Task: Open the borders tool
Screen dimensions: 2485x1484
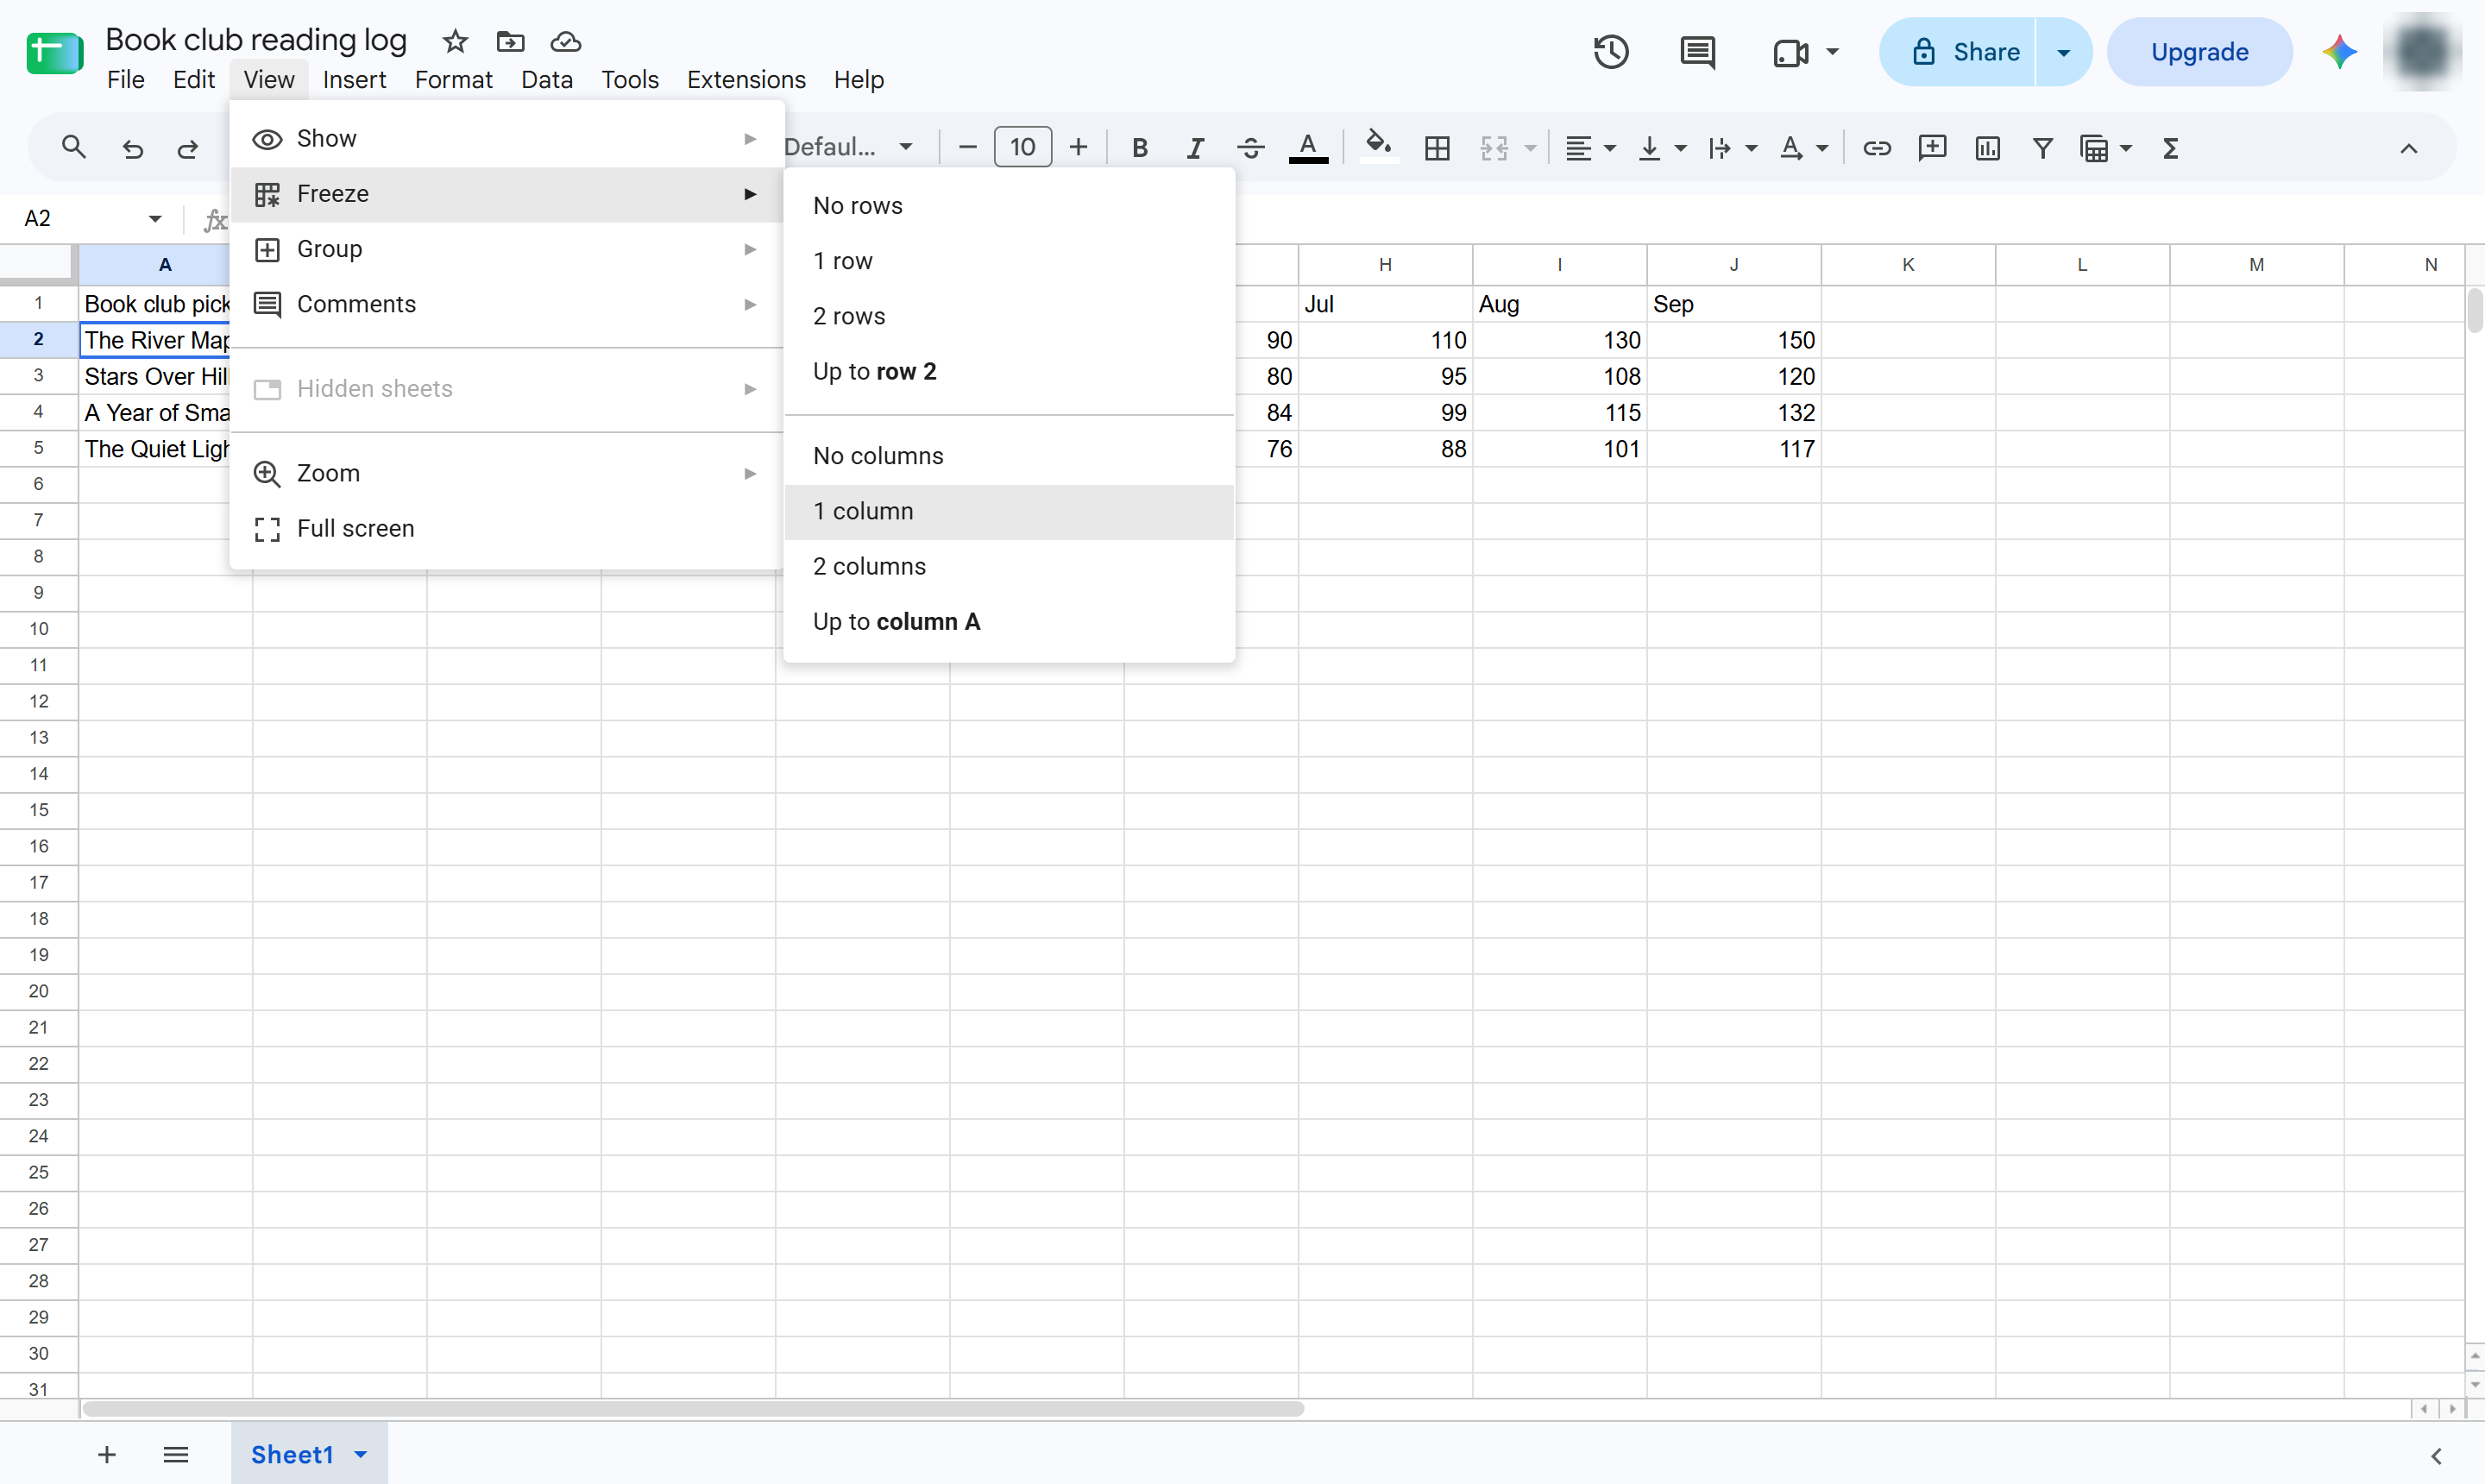Action: 1437,148
